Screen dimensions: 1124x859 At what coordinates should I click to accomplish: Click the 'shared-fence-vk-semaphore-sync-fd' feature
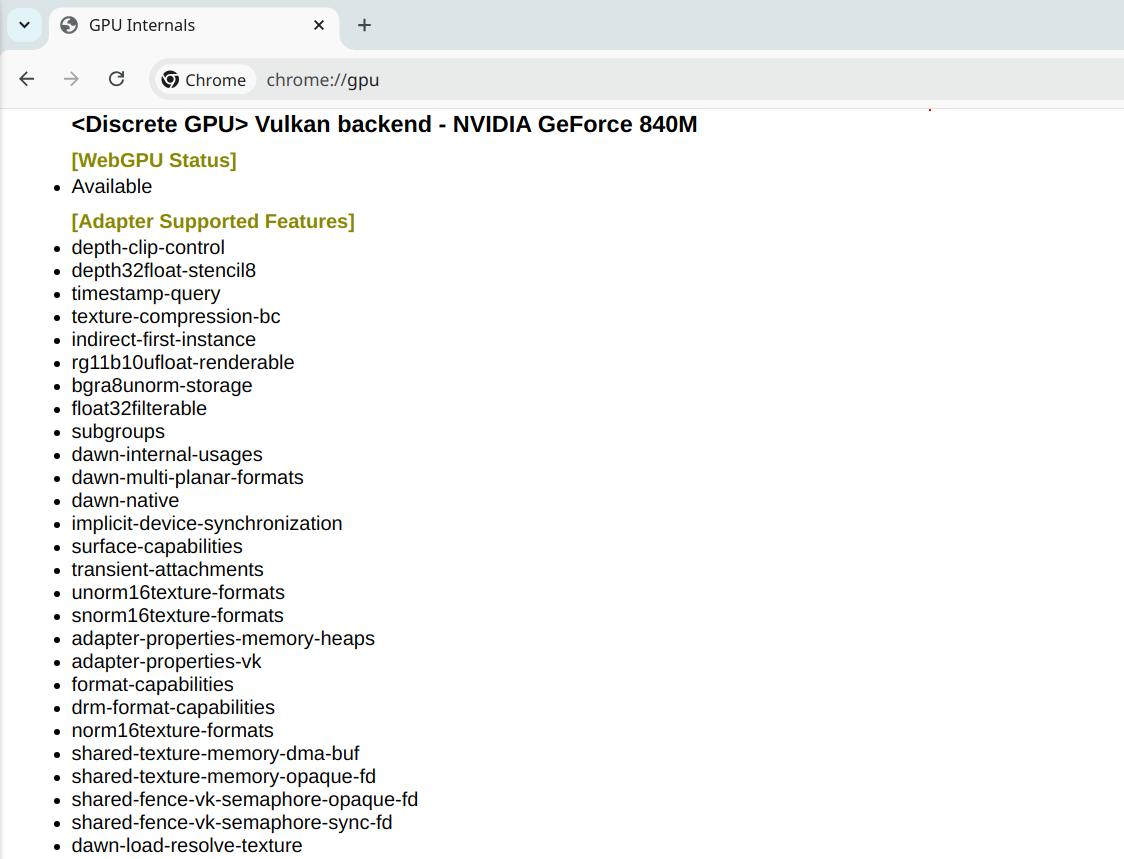click(232, 821)
